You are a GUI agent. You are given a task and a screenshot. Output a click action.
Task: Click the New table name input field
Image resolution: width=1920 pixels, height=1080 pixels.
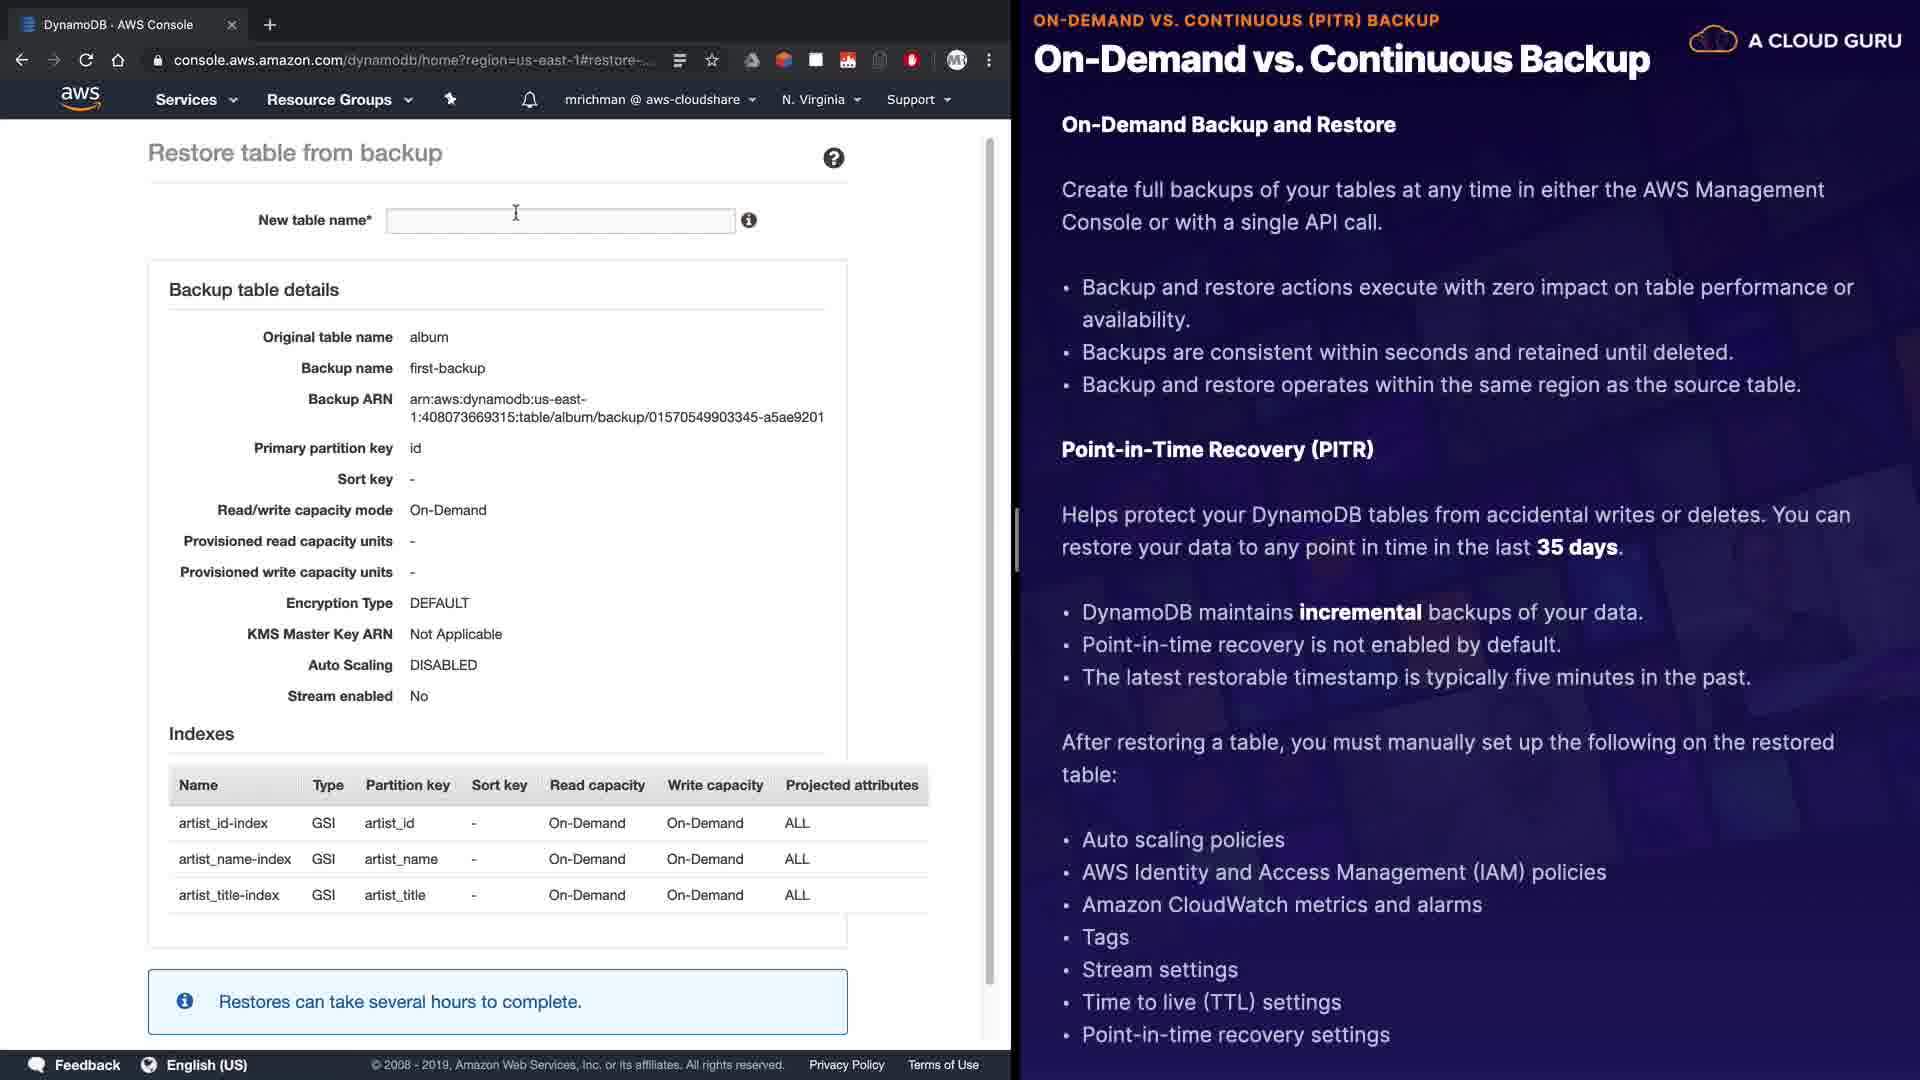[560, 221]
